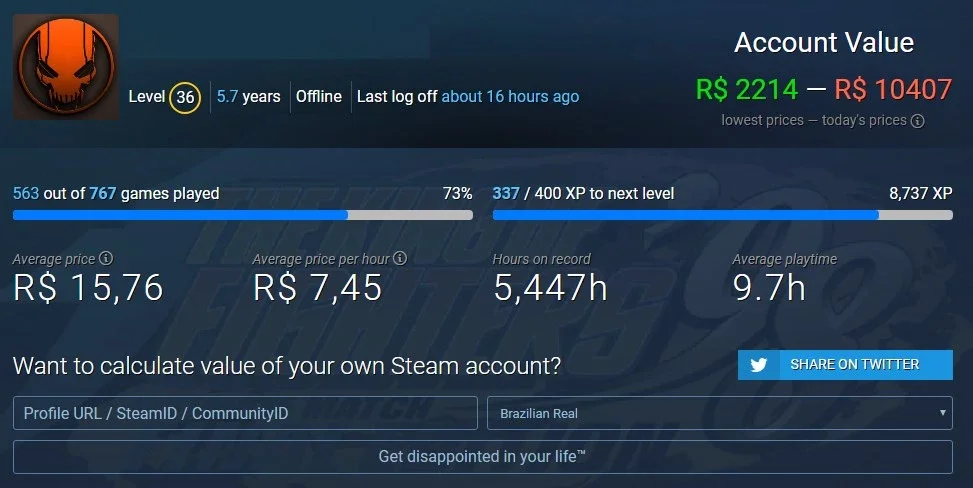Viewport: 973px width, 488px height.
Task: Click the 5.7 years account age link
Action: coord(227,96)
